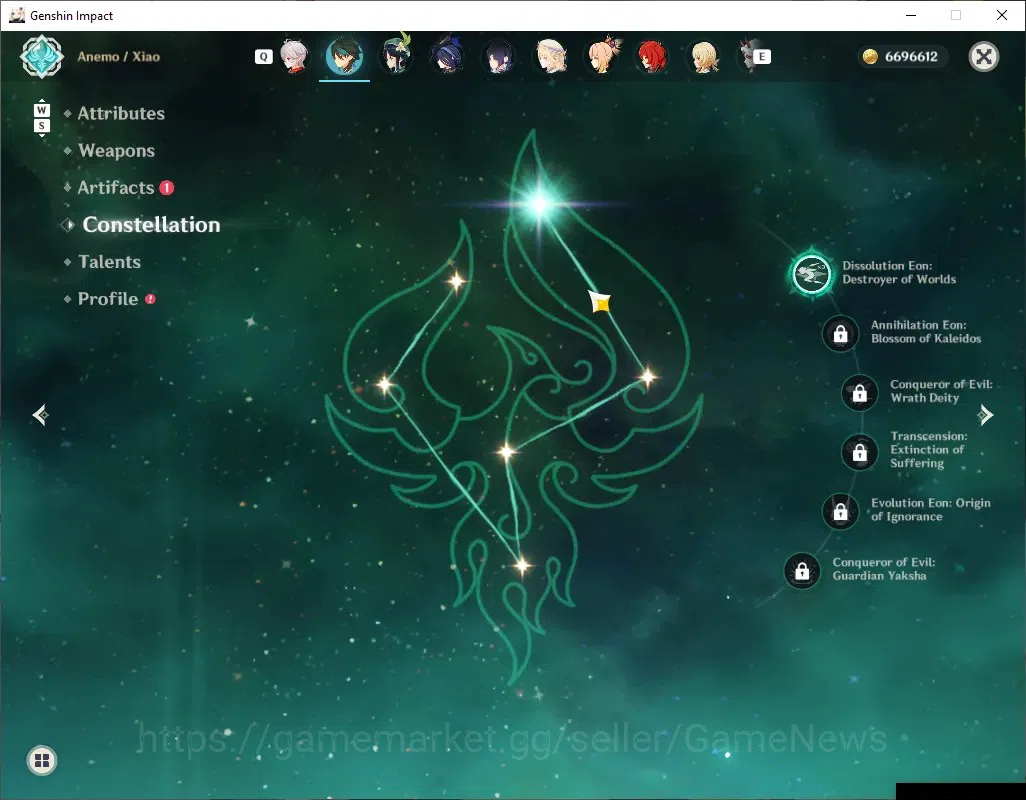Click the 'Anemo / Xiao' title text

[118, 56]
